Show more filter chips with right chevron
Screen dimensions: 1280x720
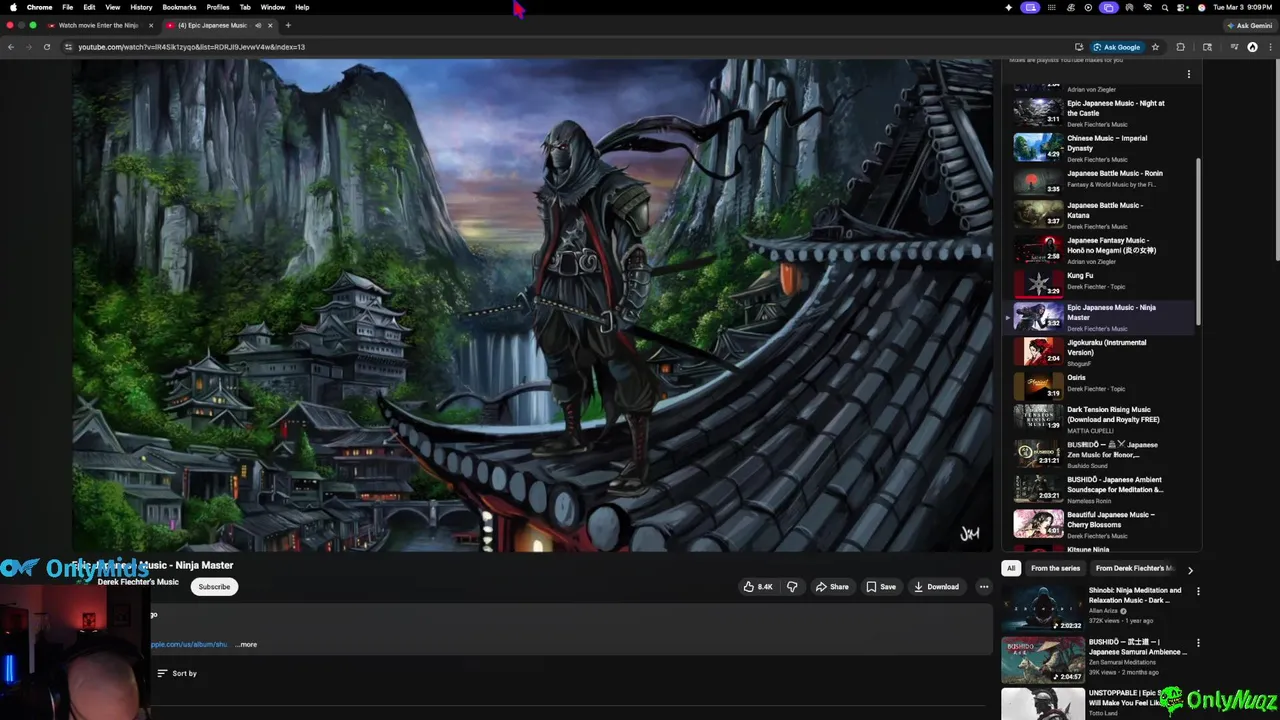1190,570
